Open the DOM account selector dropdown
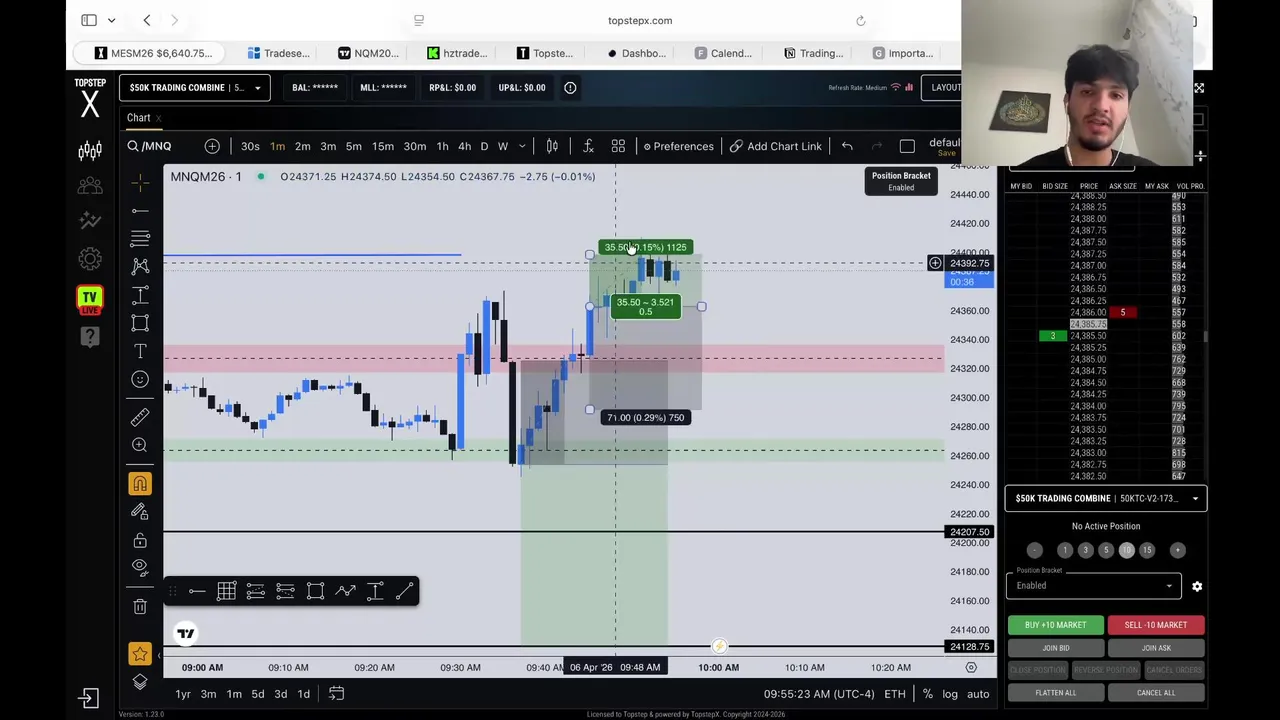Viewport: 1280px width, 720px height. [x=1106, y=498]
